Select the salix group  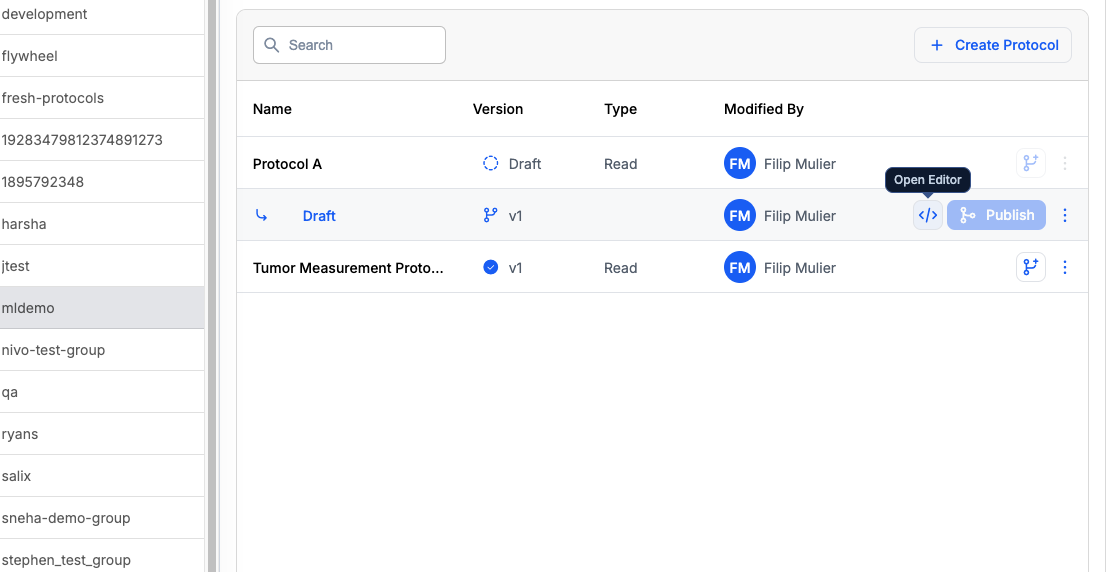pyautogui.click(x=102, y=476)
